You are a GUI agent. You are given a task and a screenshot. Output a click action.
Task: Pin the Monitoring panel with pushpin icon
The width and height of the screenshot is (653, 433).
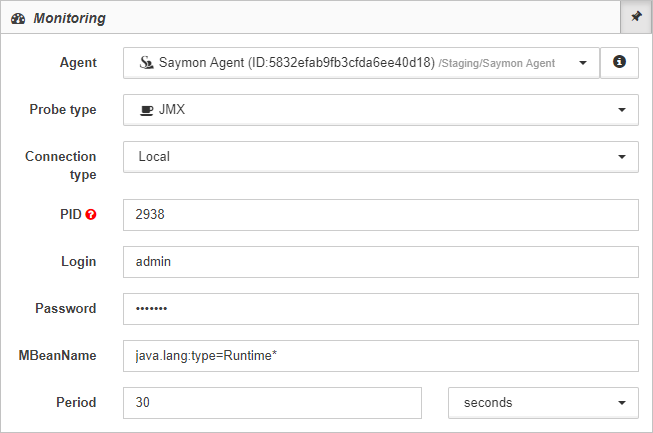click(x=636, y=17)
